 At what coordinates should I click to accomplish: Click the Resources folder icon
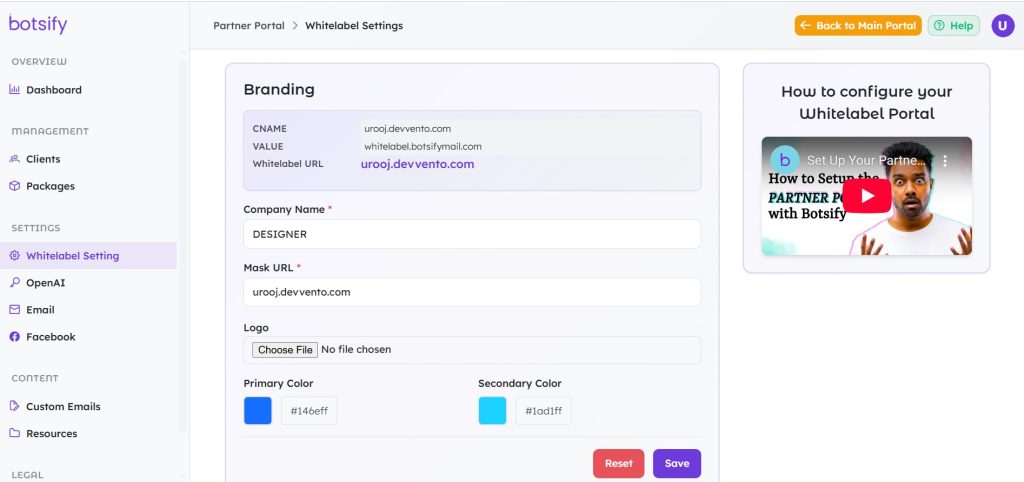coord(14,433)
